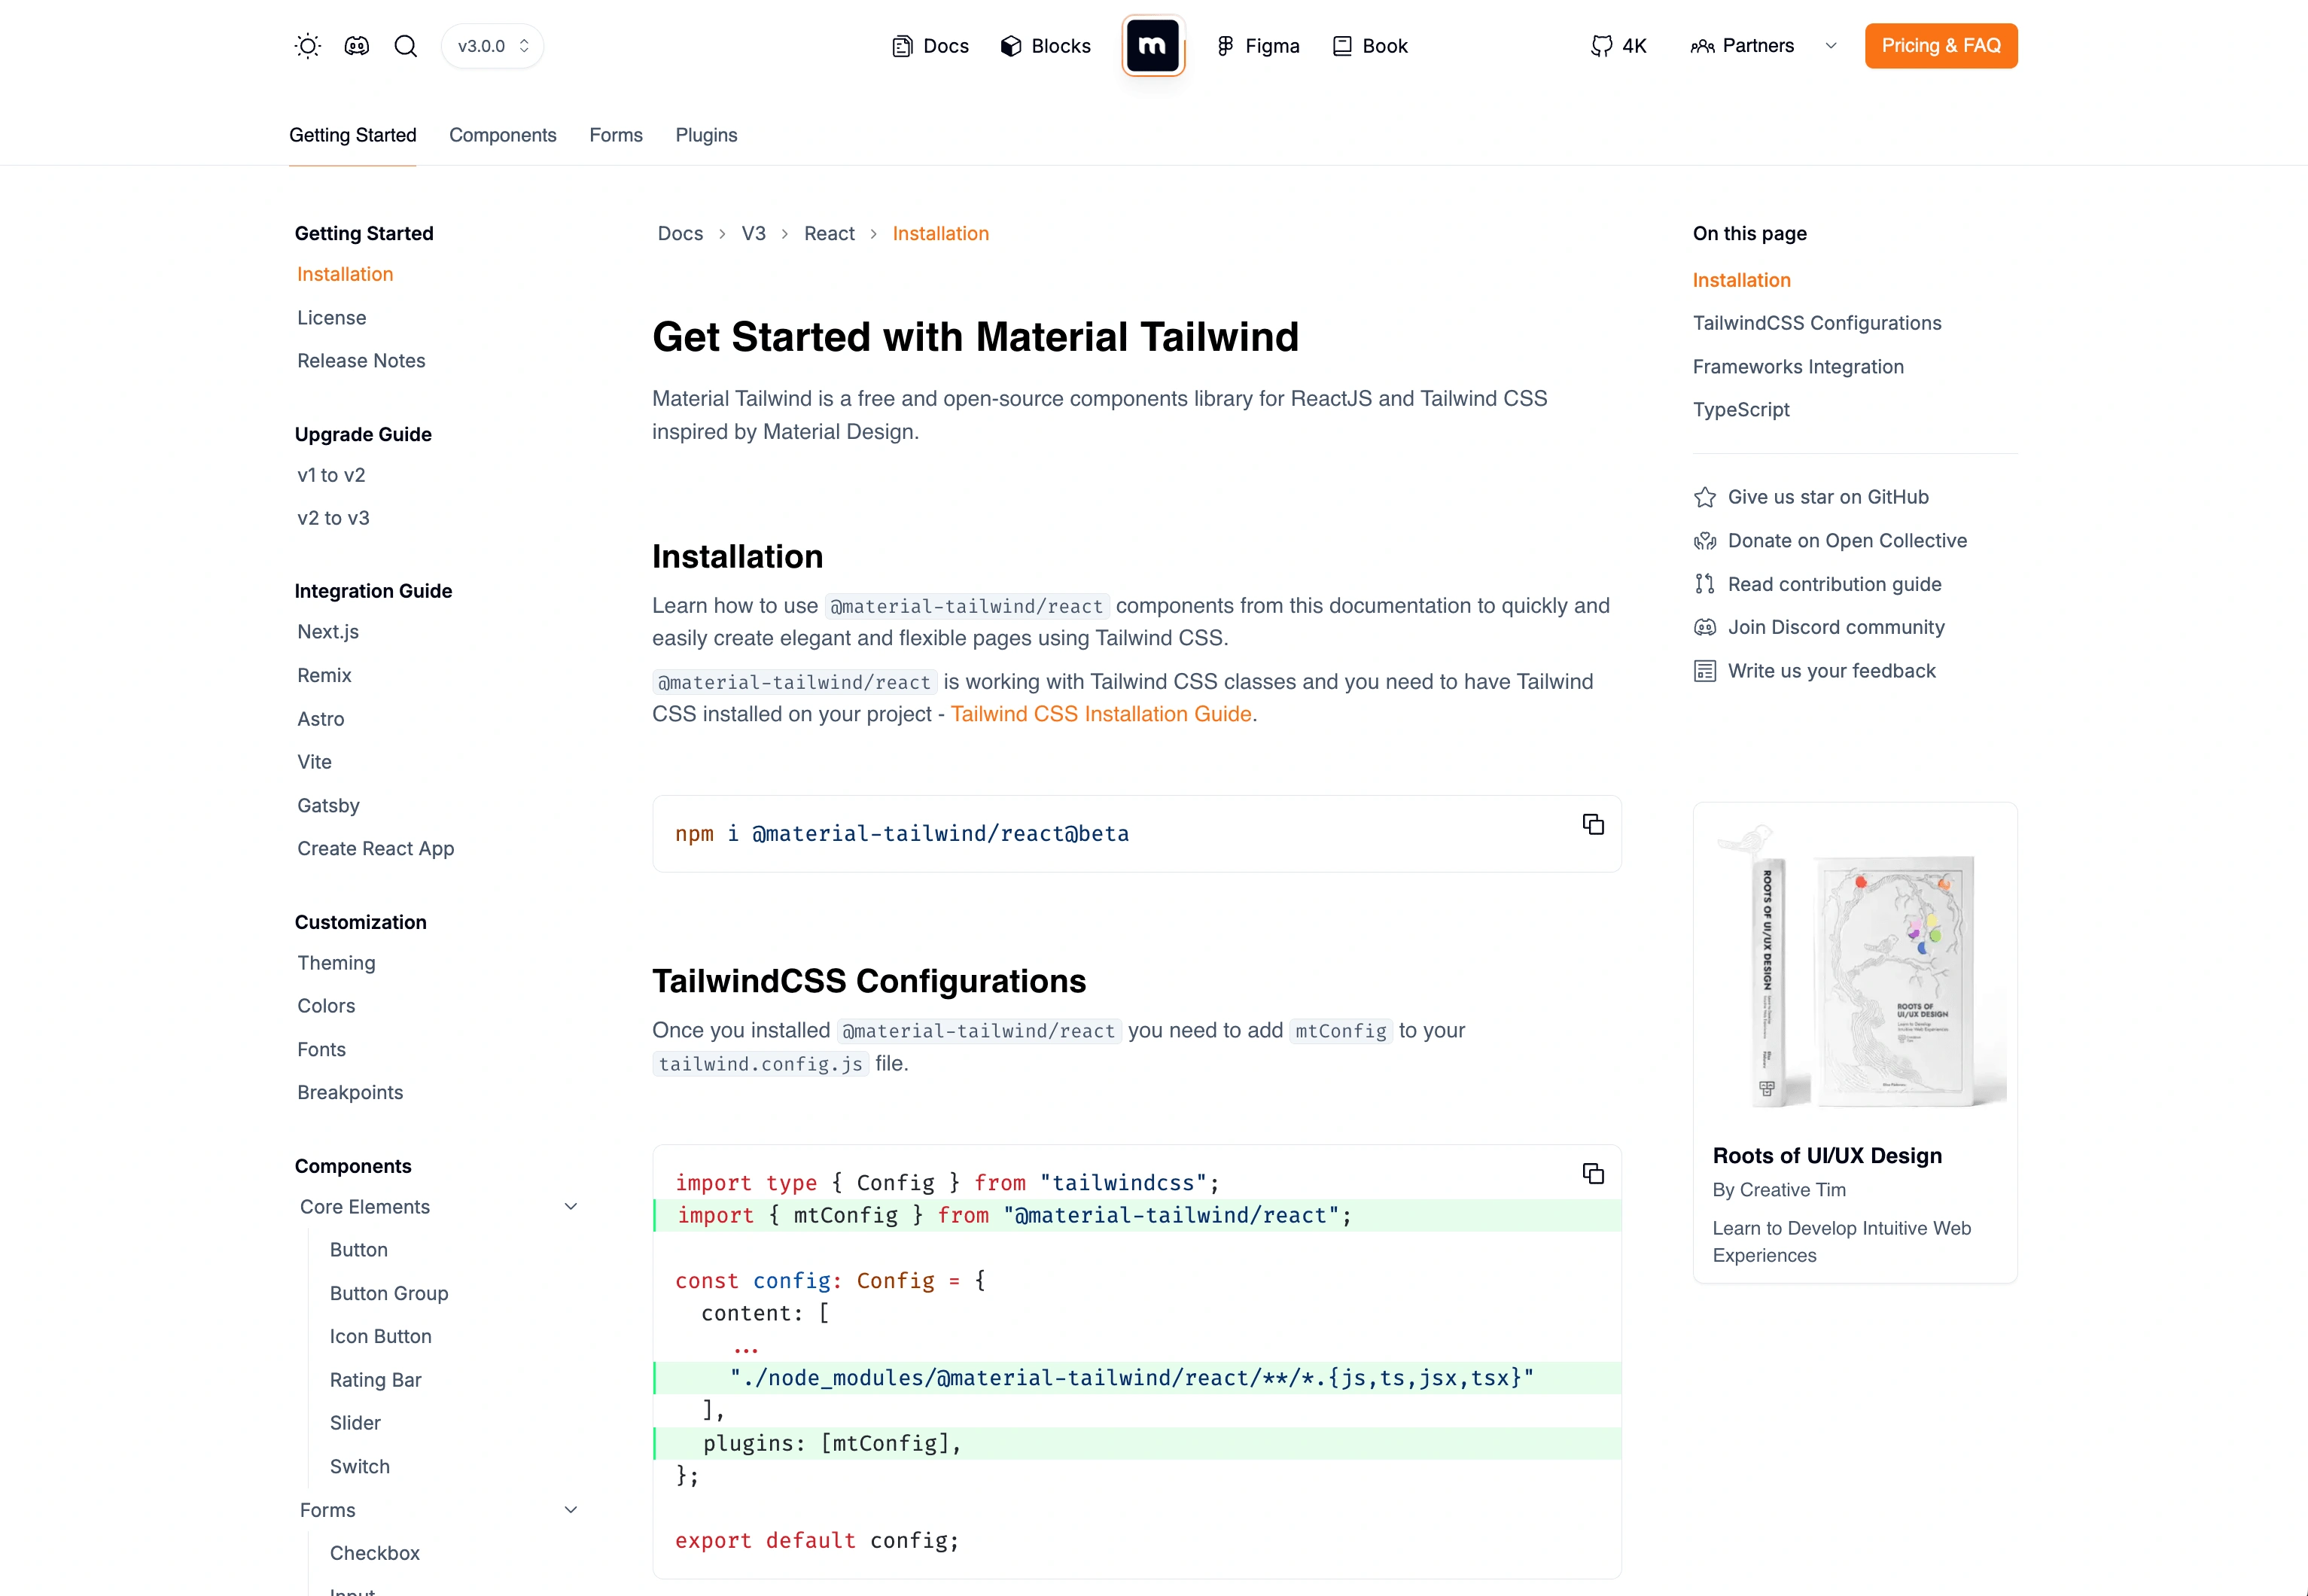Open Book from the top navigation
This screenshot has height=1596, width=2308.
click(x=1370, y=46)
